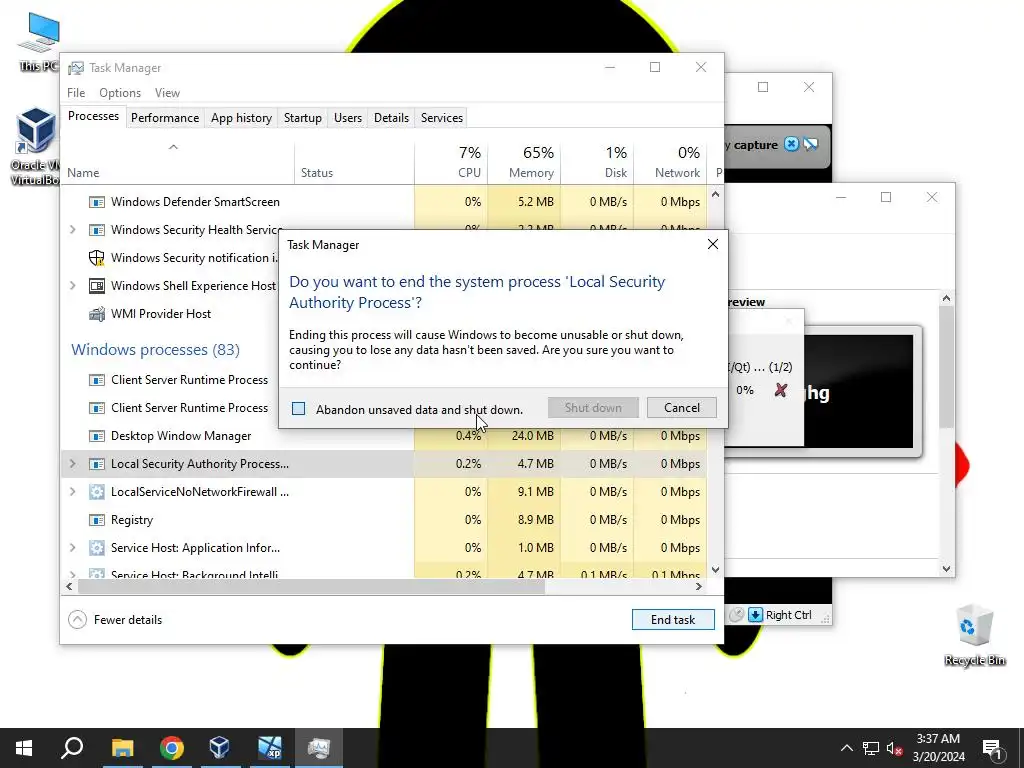
Task: Click the Status column header
Action: tap(355, 162)
